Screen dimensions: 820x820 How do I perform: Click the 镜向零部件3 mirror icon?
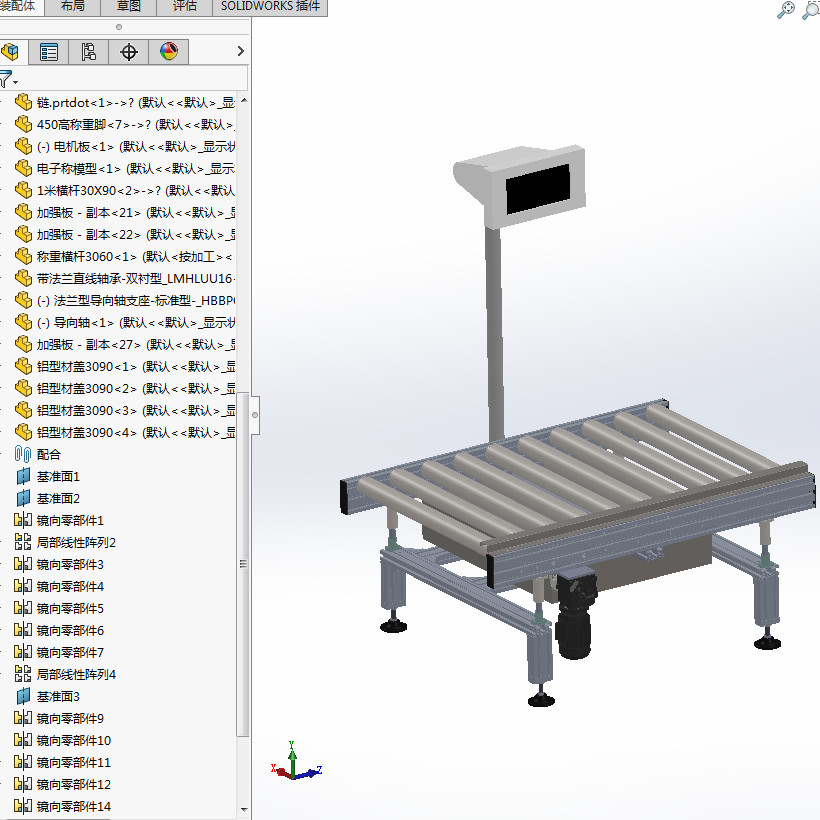(x=23, y=564)
